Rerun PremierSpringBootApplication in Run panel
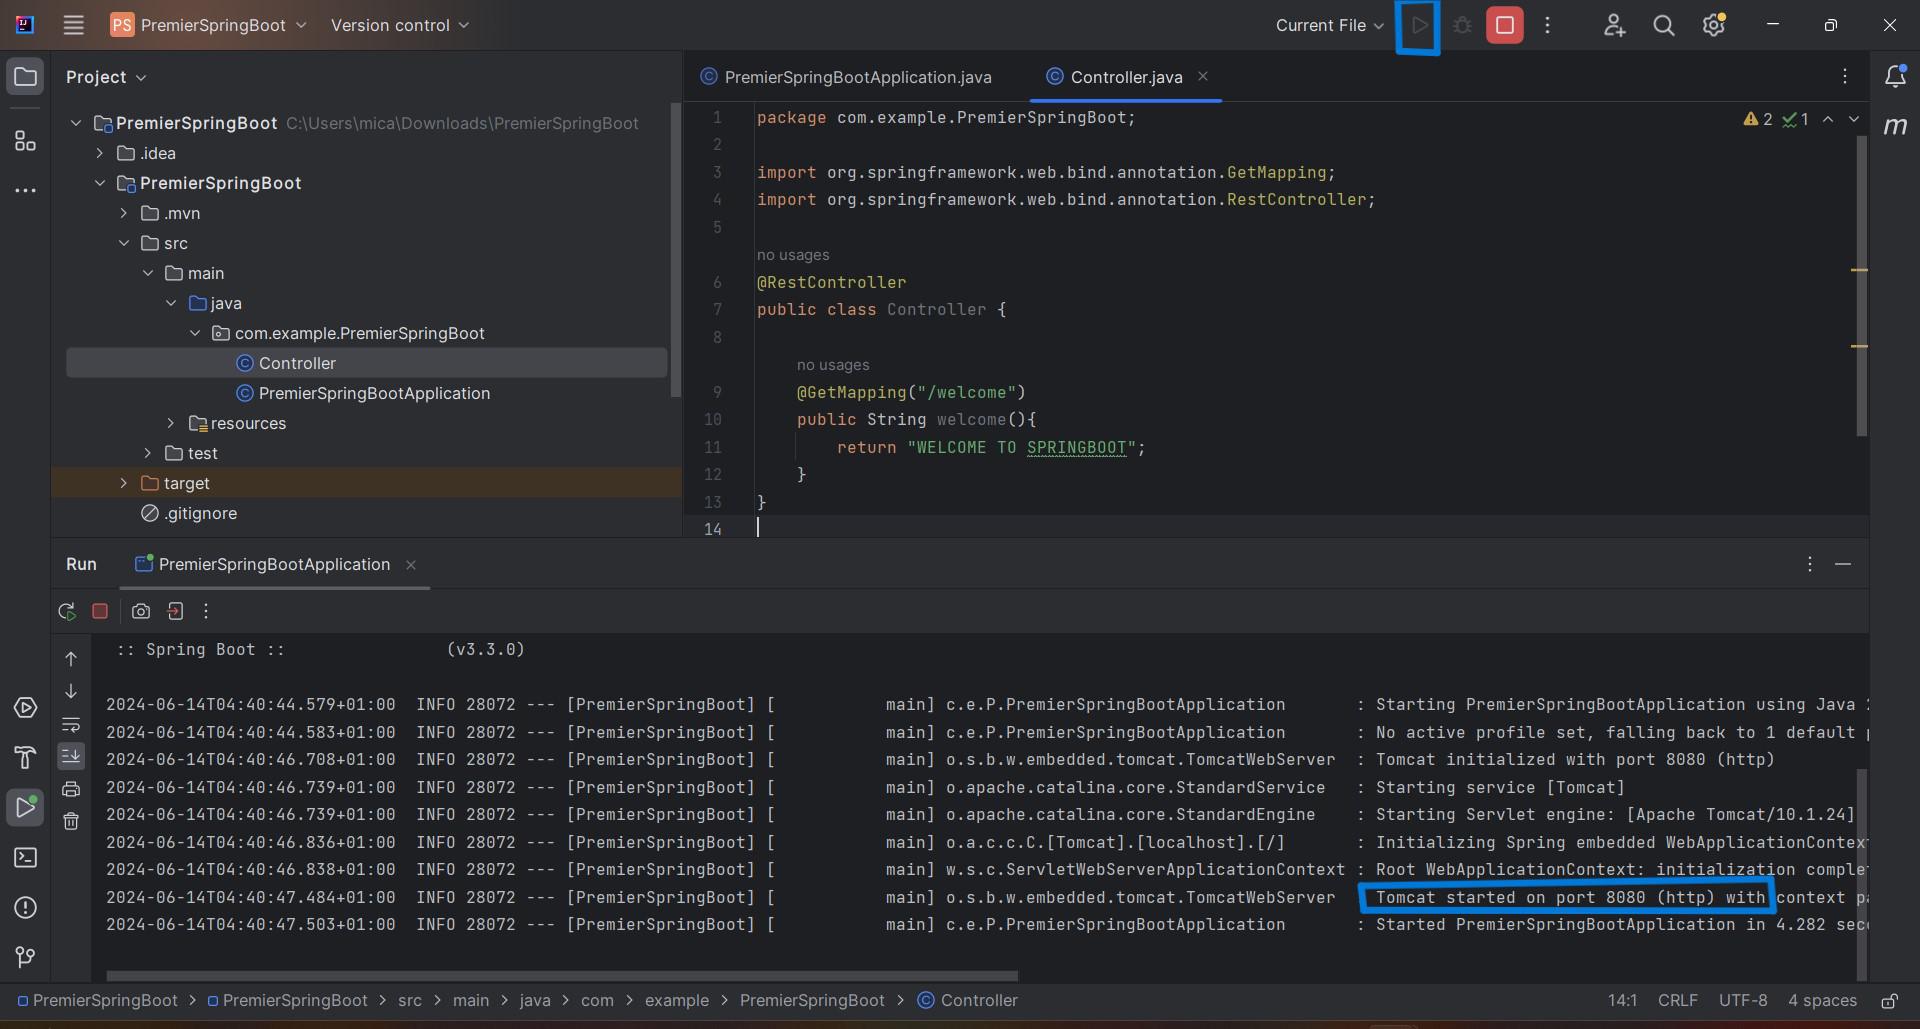Viewport: 1920px width, 1029px height. 67,611
